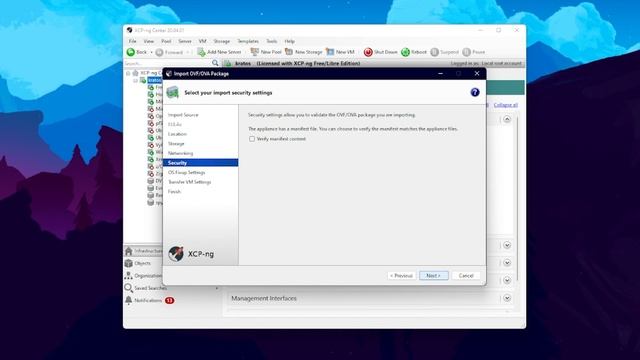Click the search magnifier icon
Image resolution: width=640 pixels, height=360 pixels.
coord(215,63)
